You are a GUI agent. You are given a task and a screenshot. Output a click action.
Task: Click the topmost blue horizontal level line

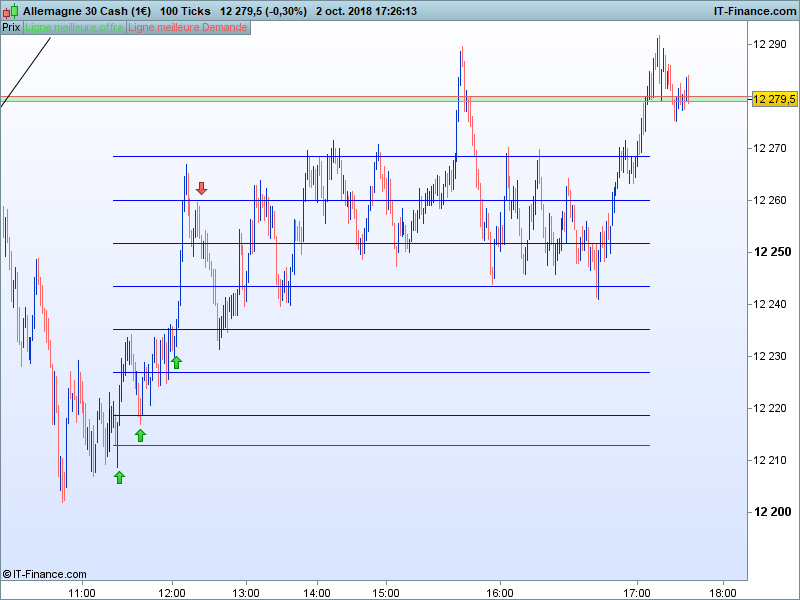click(381, 157)
